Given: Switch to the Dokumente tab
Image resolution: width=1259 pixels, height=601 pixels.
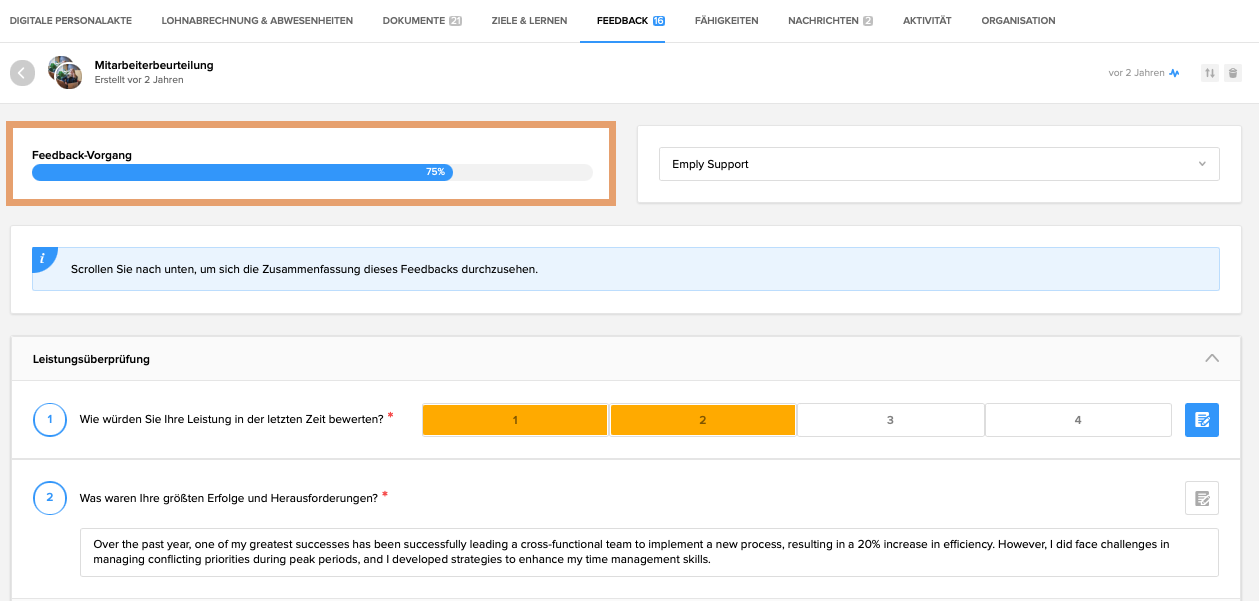Looking at the screenshot, I should (421, 21).
